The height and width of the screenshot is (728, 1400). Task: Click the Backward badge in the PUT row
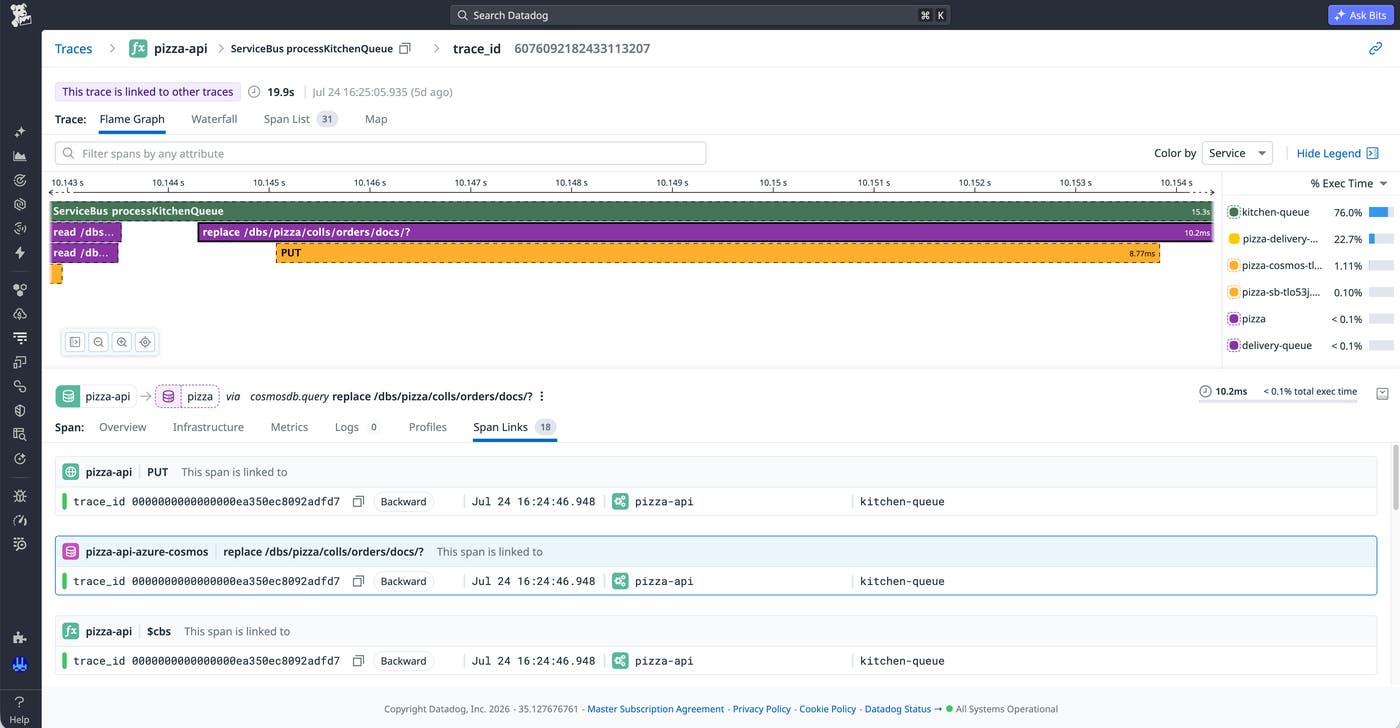click(404, 501)
